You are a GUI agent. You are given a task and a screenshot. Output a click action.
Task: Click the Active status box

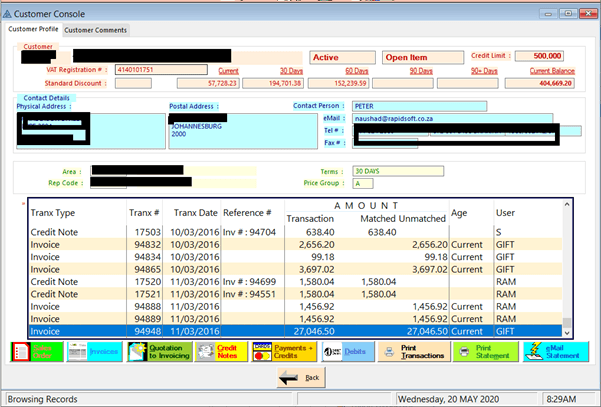tap(342, 57)
